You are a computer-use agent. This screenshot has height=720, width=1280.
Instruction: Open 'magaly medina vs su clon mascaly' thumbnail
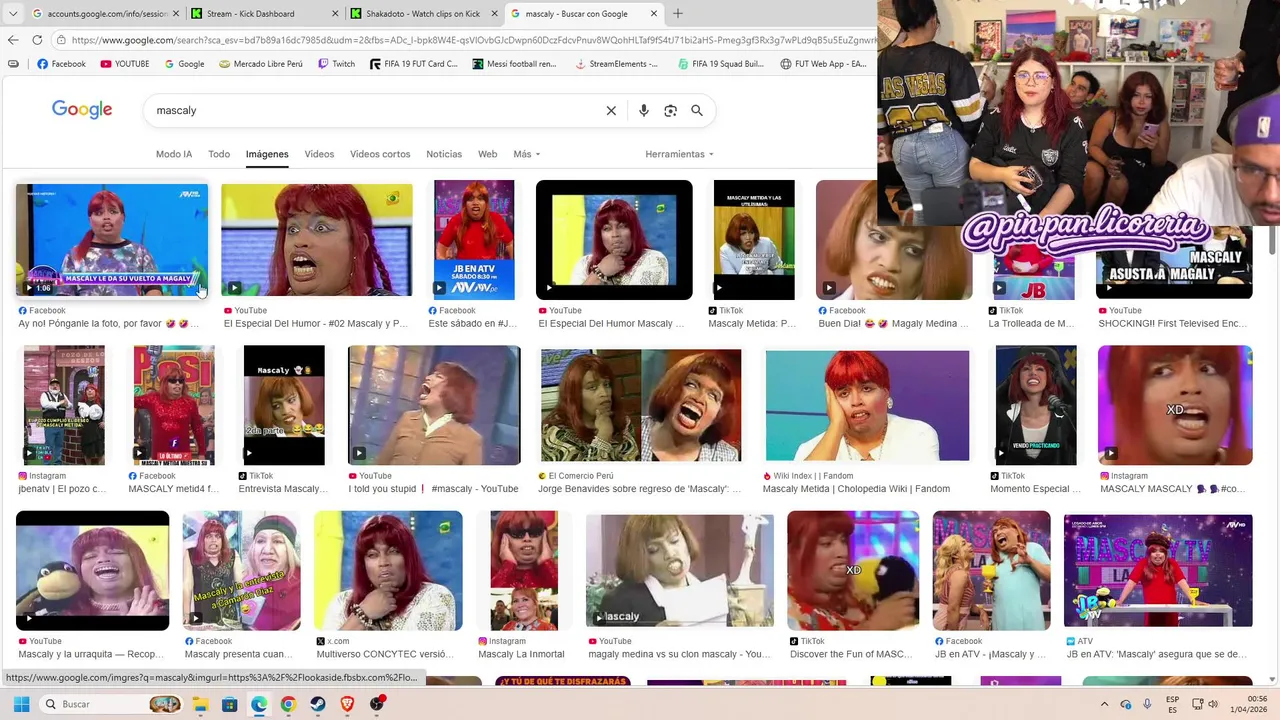tap(680, 570)
